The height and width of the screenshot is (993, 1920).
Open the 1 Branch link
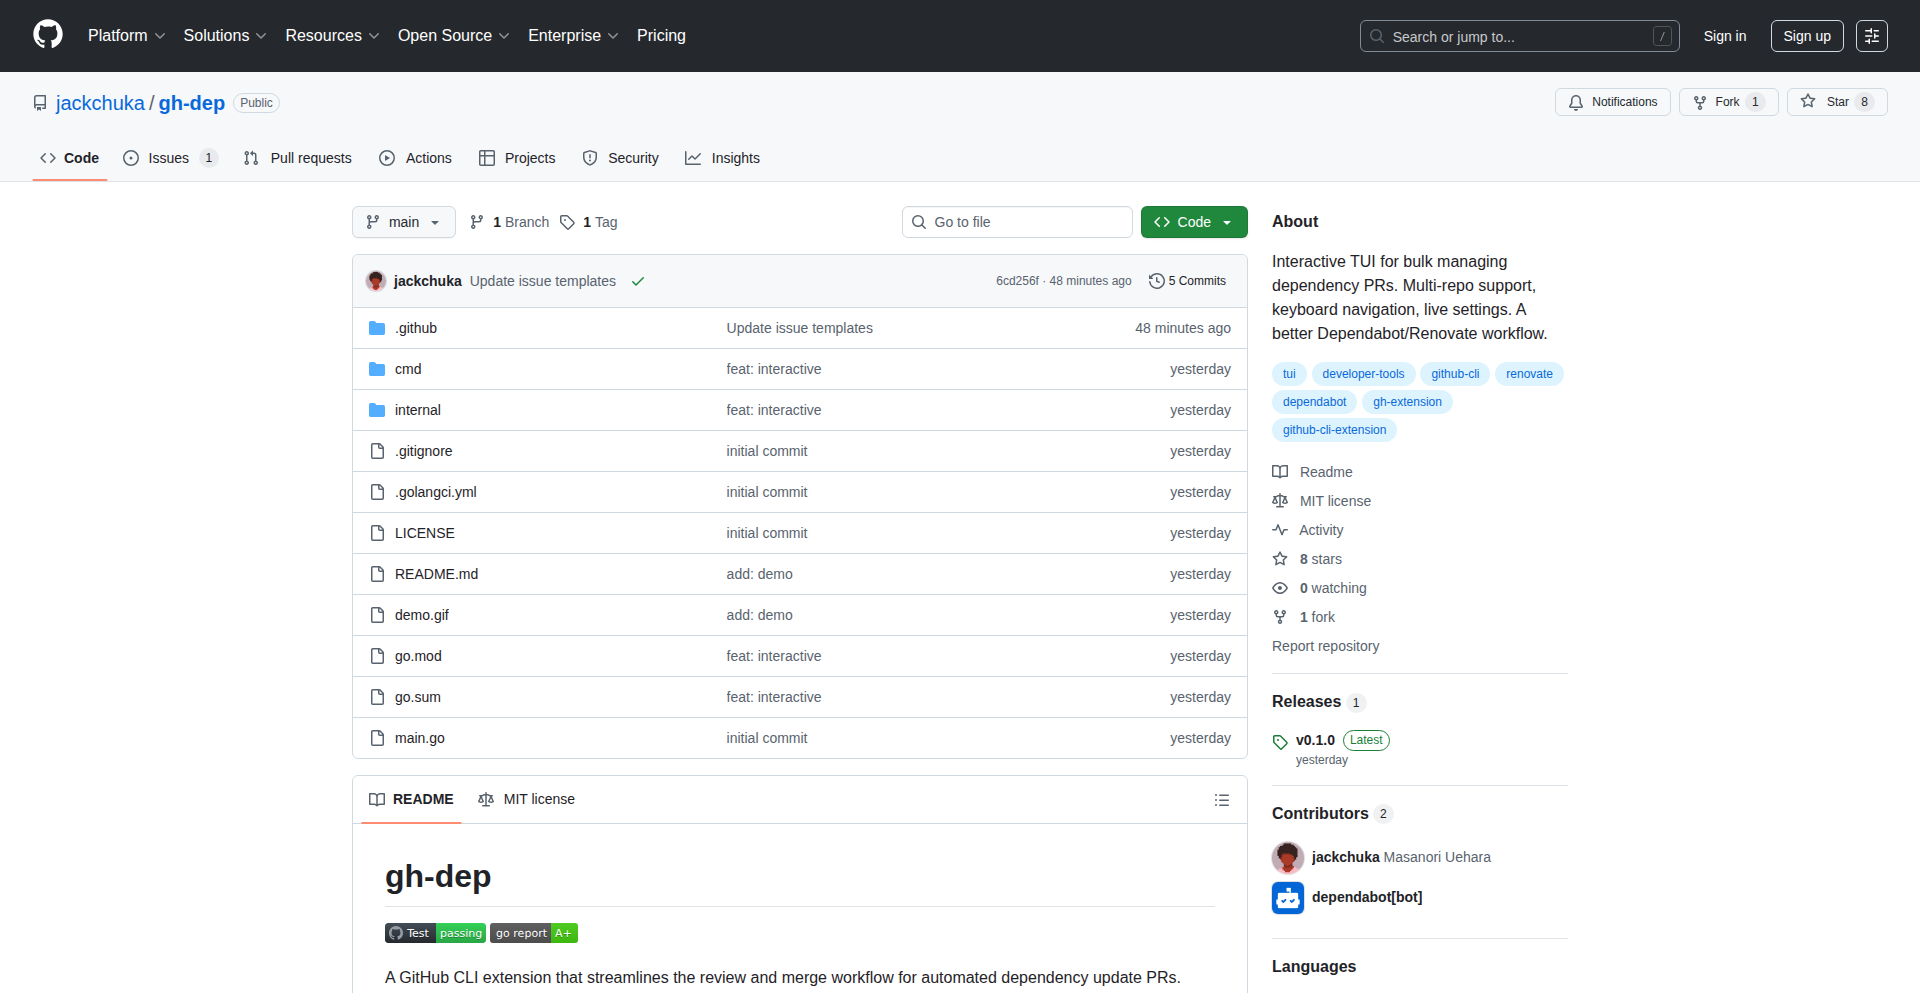(x=510, y=222)
